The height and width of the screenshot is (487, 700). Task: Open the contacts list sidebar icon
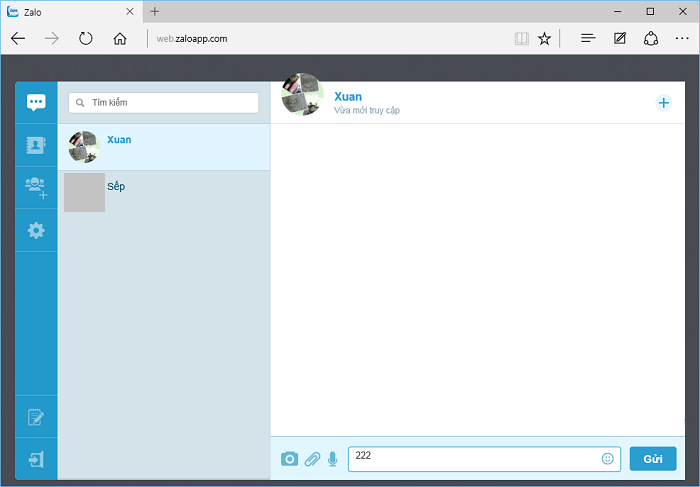(x=36, y=145)
